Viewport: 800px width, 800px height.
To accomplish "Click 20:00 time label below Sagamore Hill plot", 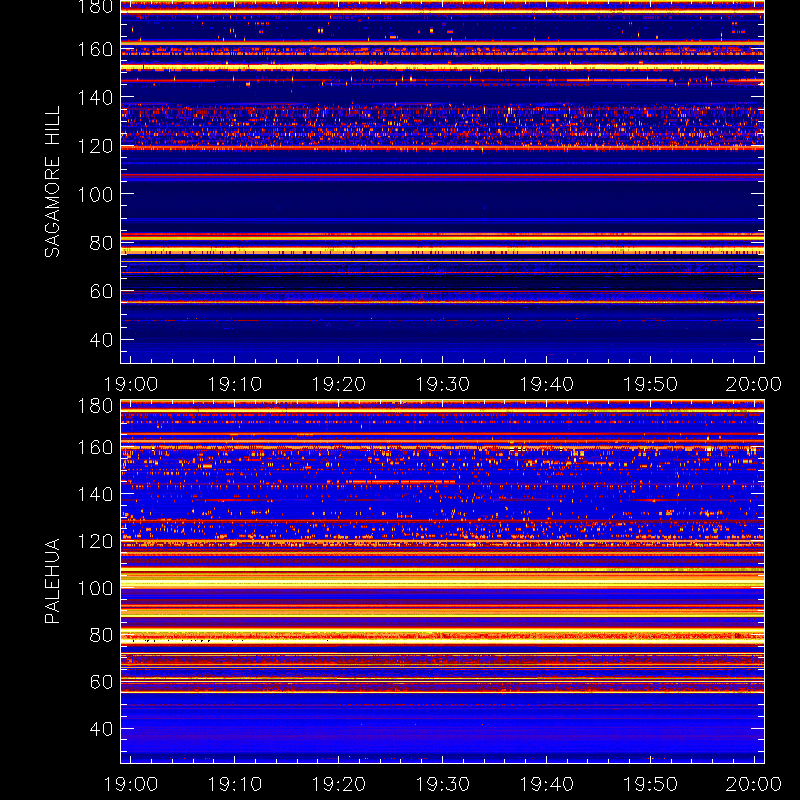I will (x=754, y=384).
